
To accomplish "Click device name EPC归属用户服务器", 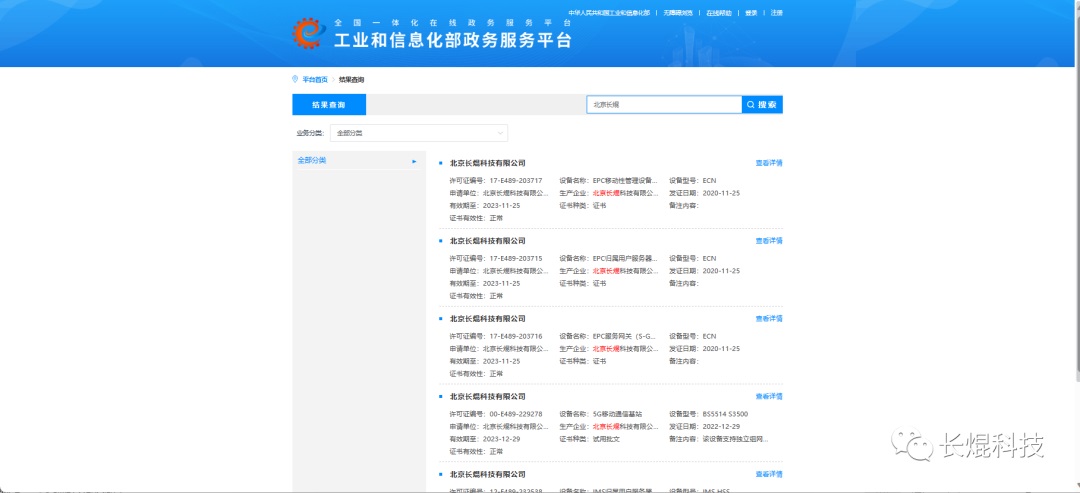I will point(625,258).
